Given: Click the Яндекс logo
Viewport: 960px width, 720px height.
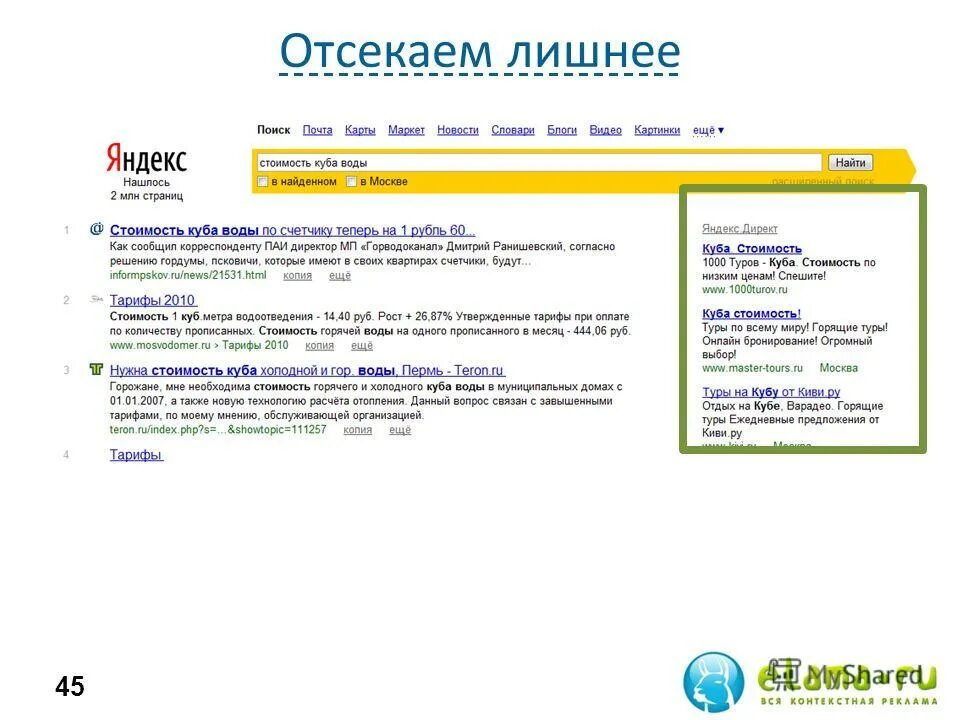Looking at the screenshot, I should [x=146, y=159].
